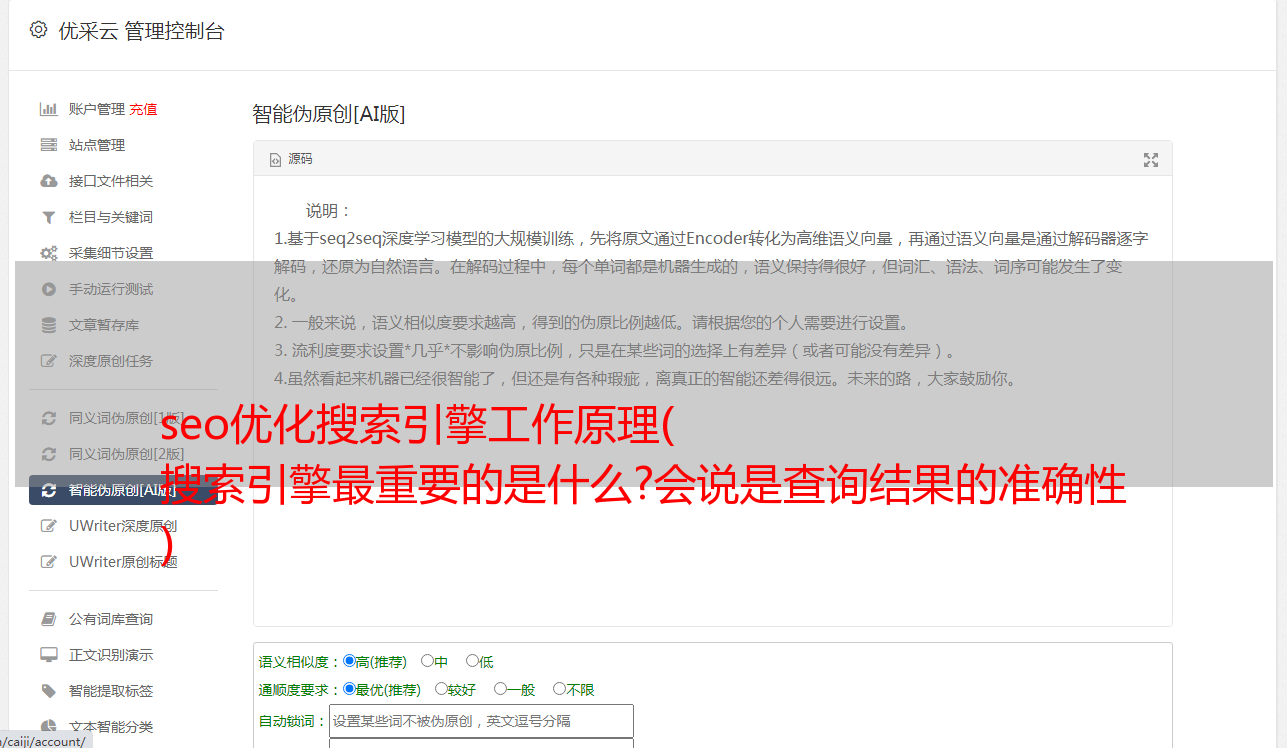Go to 深度原创任务 sidebar entry
This screenshot has height=748, width=1287.
click(111, 361)
